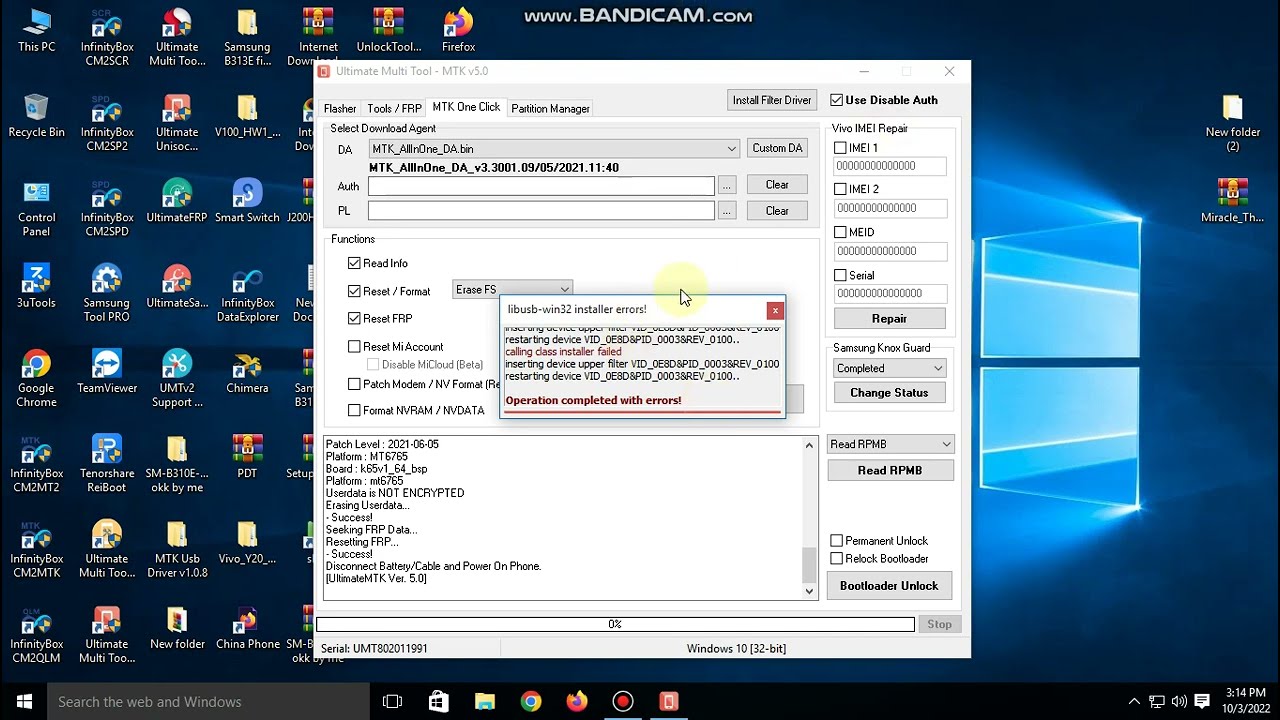This screenshot has width=1280, height=720.
Task: Open New folder (2) on desktop
Action: (x=1232, y=123)
